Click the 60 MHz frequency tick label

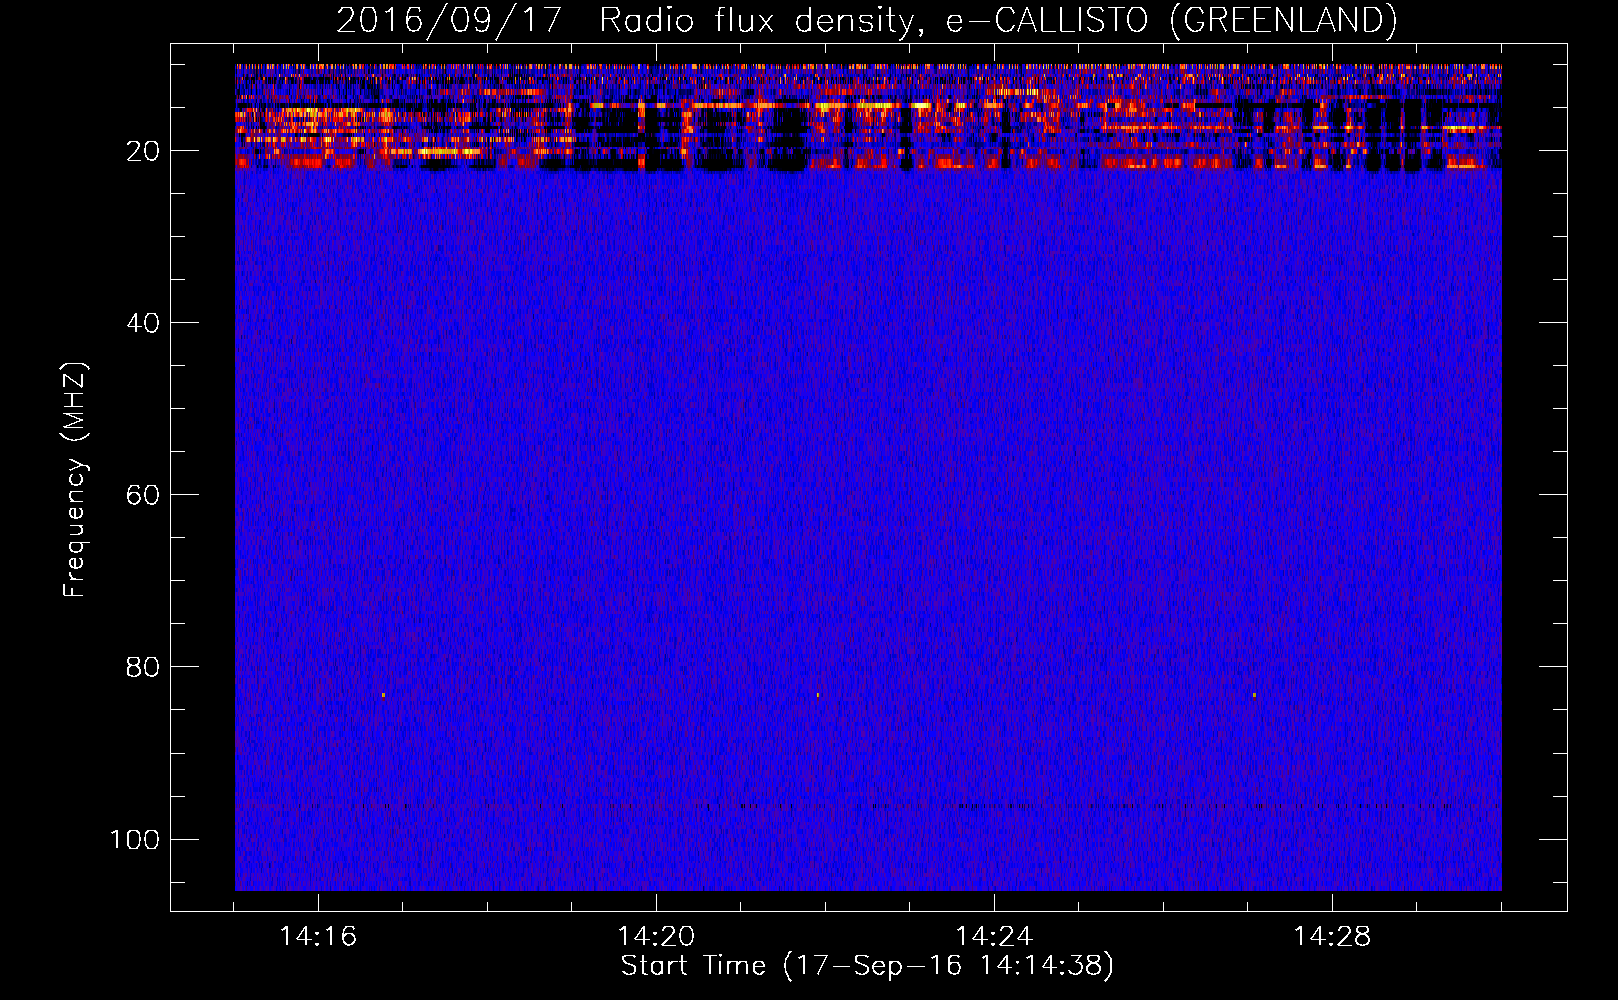point(143,495)
